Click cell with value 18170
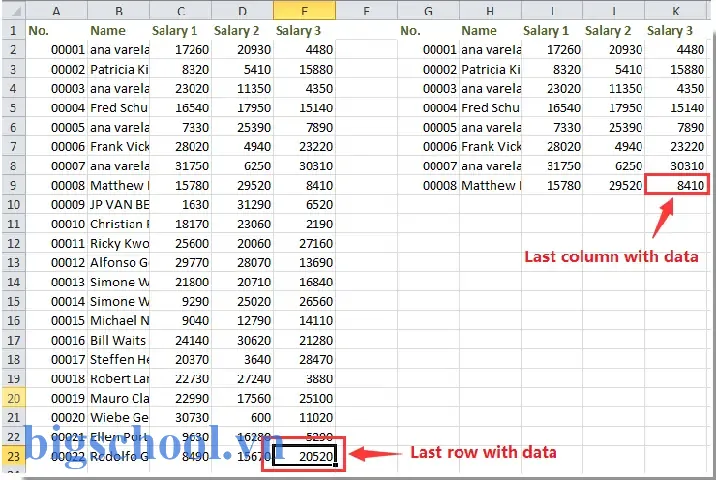 [180, 224]
